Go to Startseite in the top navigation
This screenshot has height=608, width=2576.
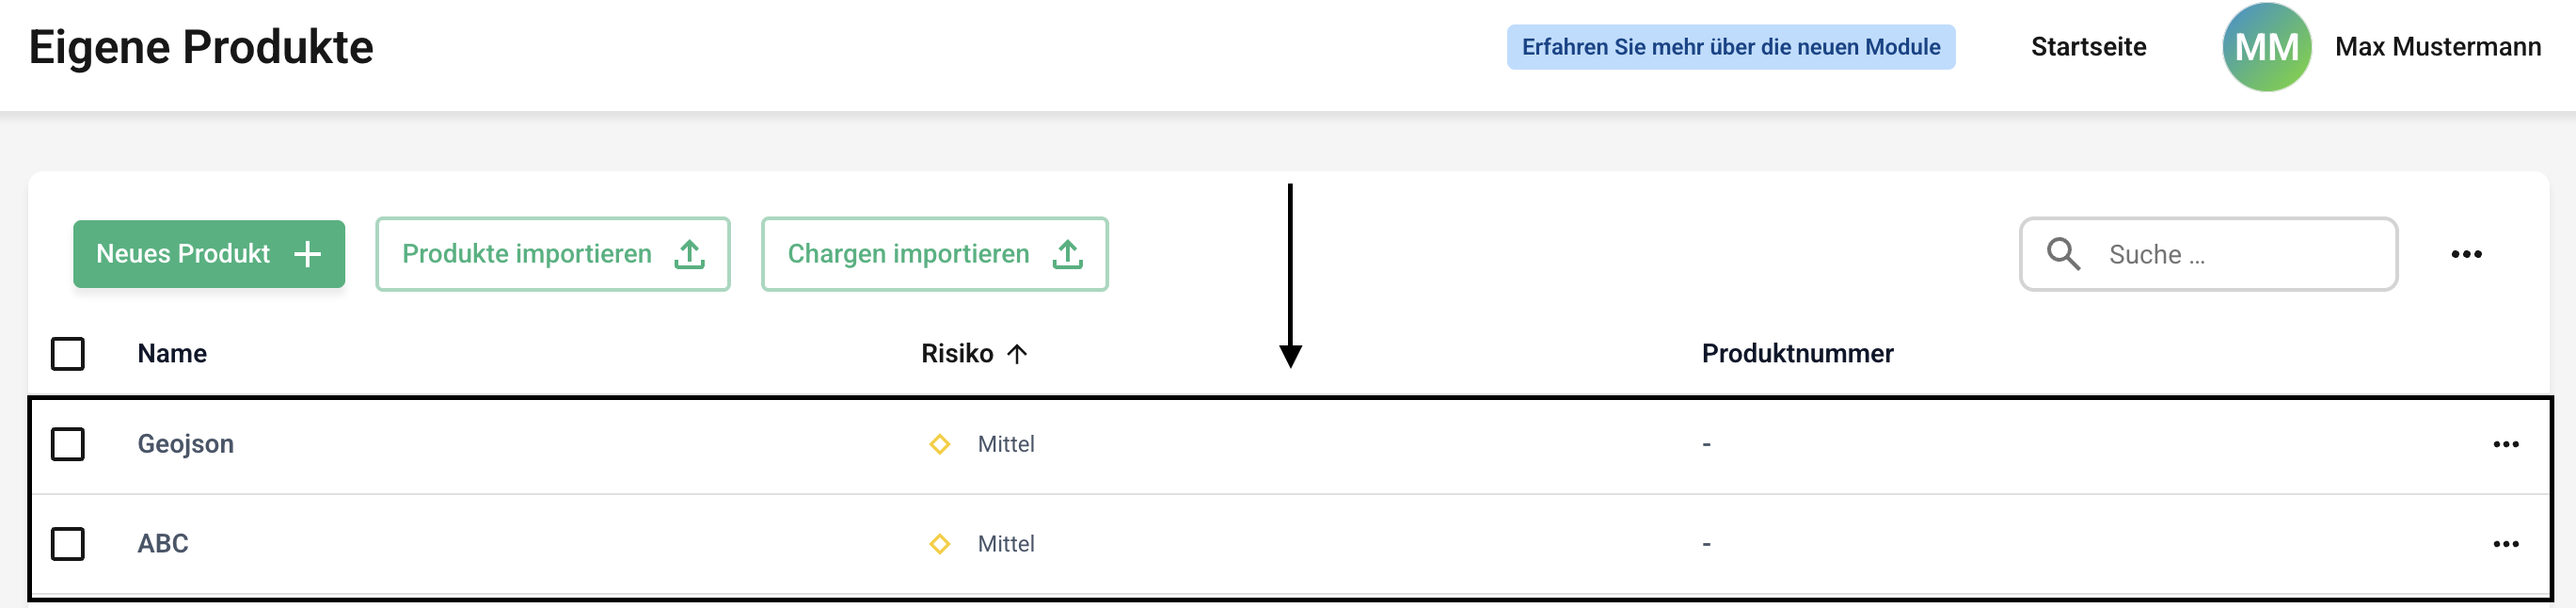tap(2088, 47)
